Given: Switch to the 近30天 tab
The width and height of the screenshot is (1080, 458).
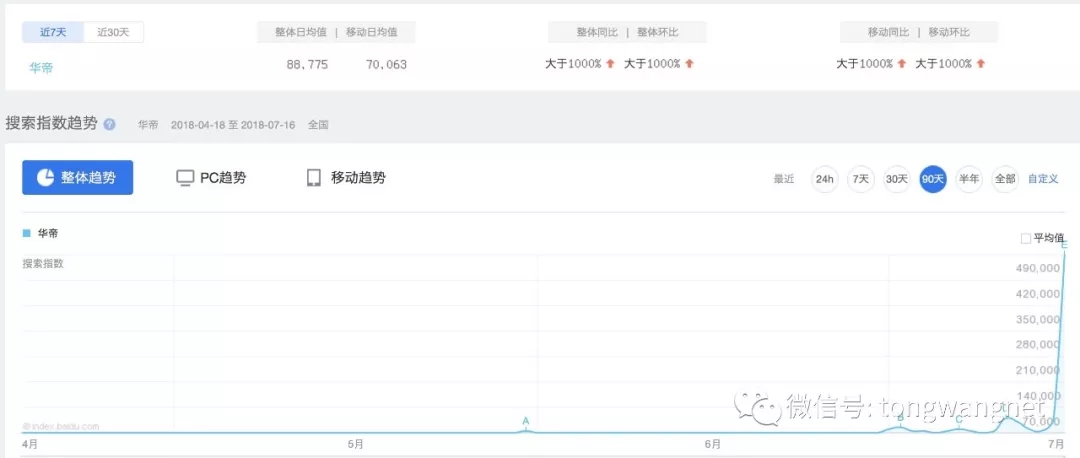Looking at the screenshot, I should pyautogui.click(x=114, y=32).
